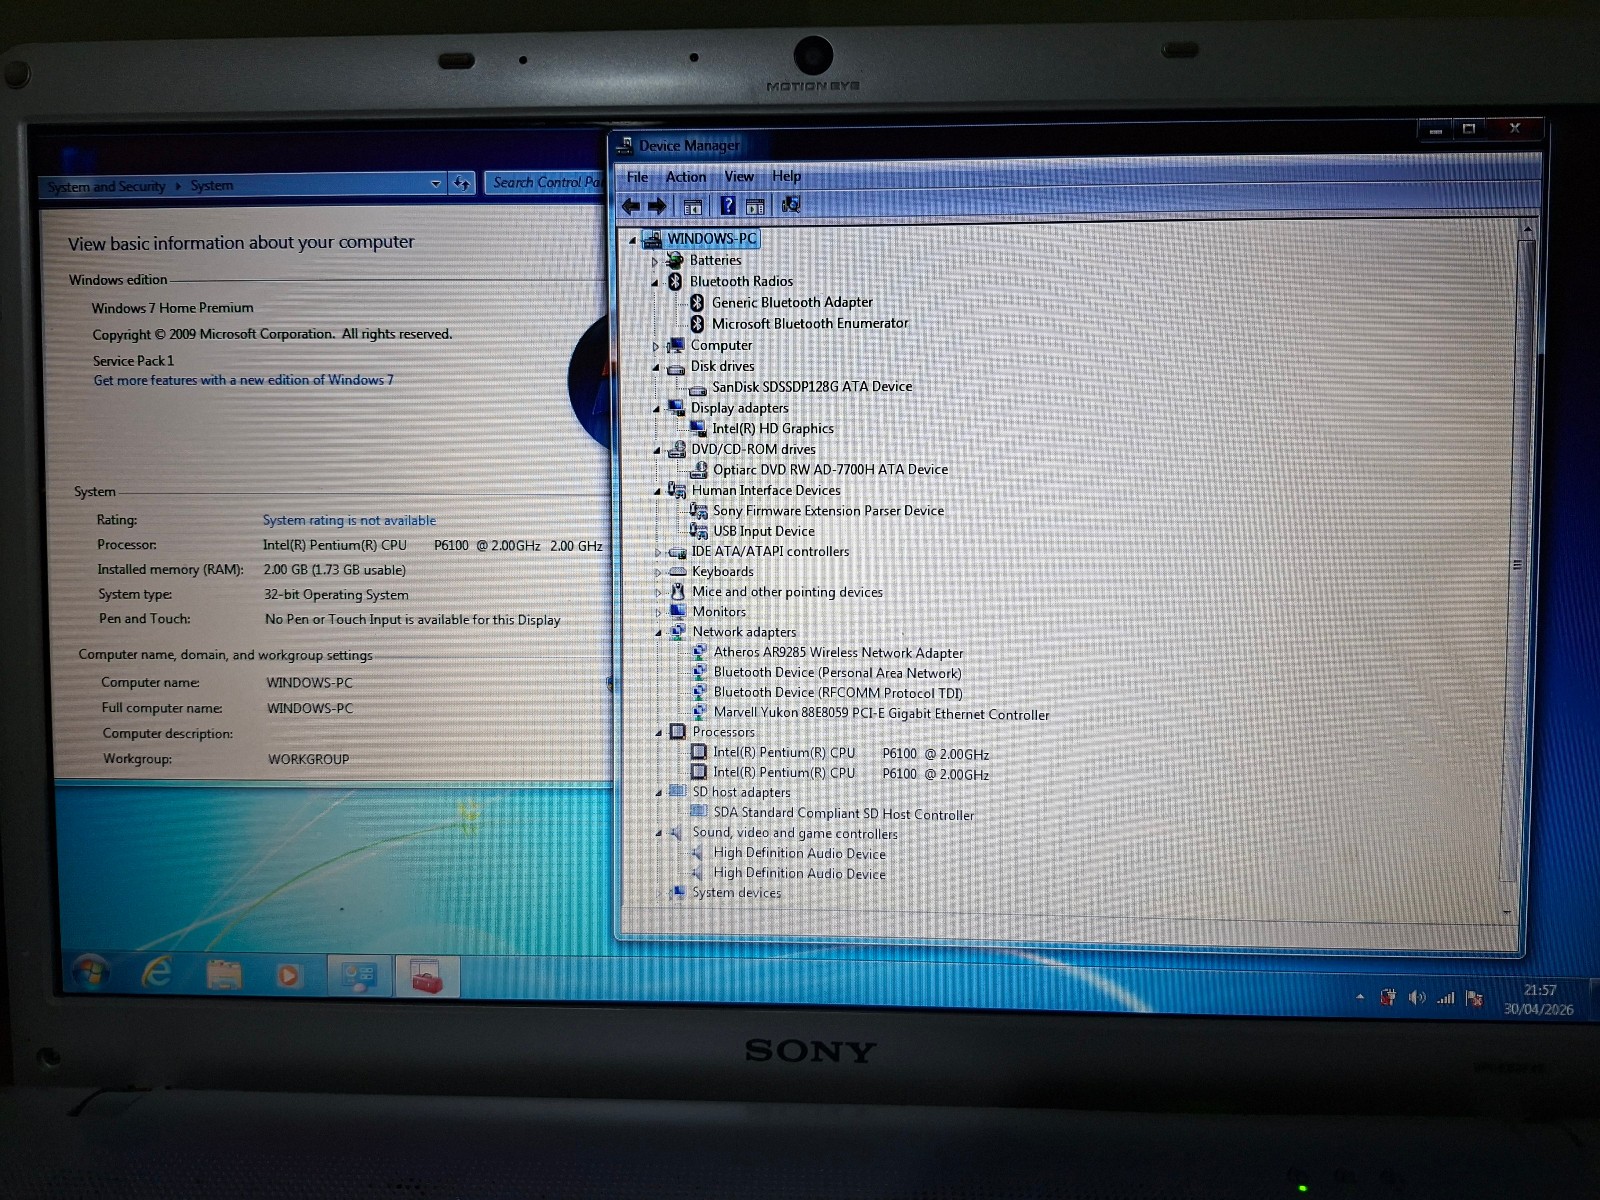Viewport: 1600px width, 1200px height.
Task: Open the Help menu in Device Manager
Action: [786, 176]
